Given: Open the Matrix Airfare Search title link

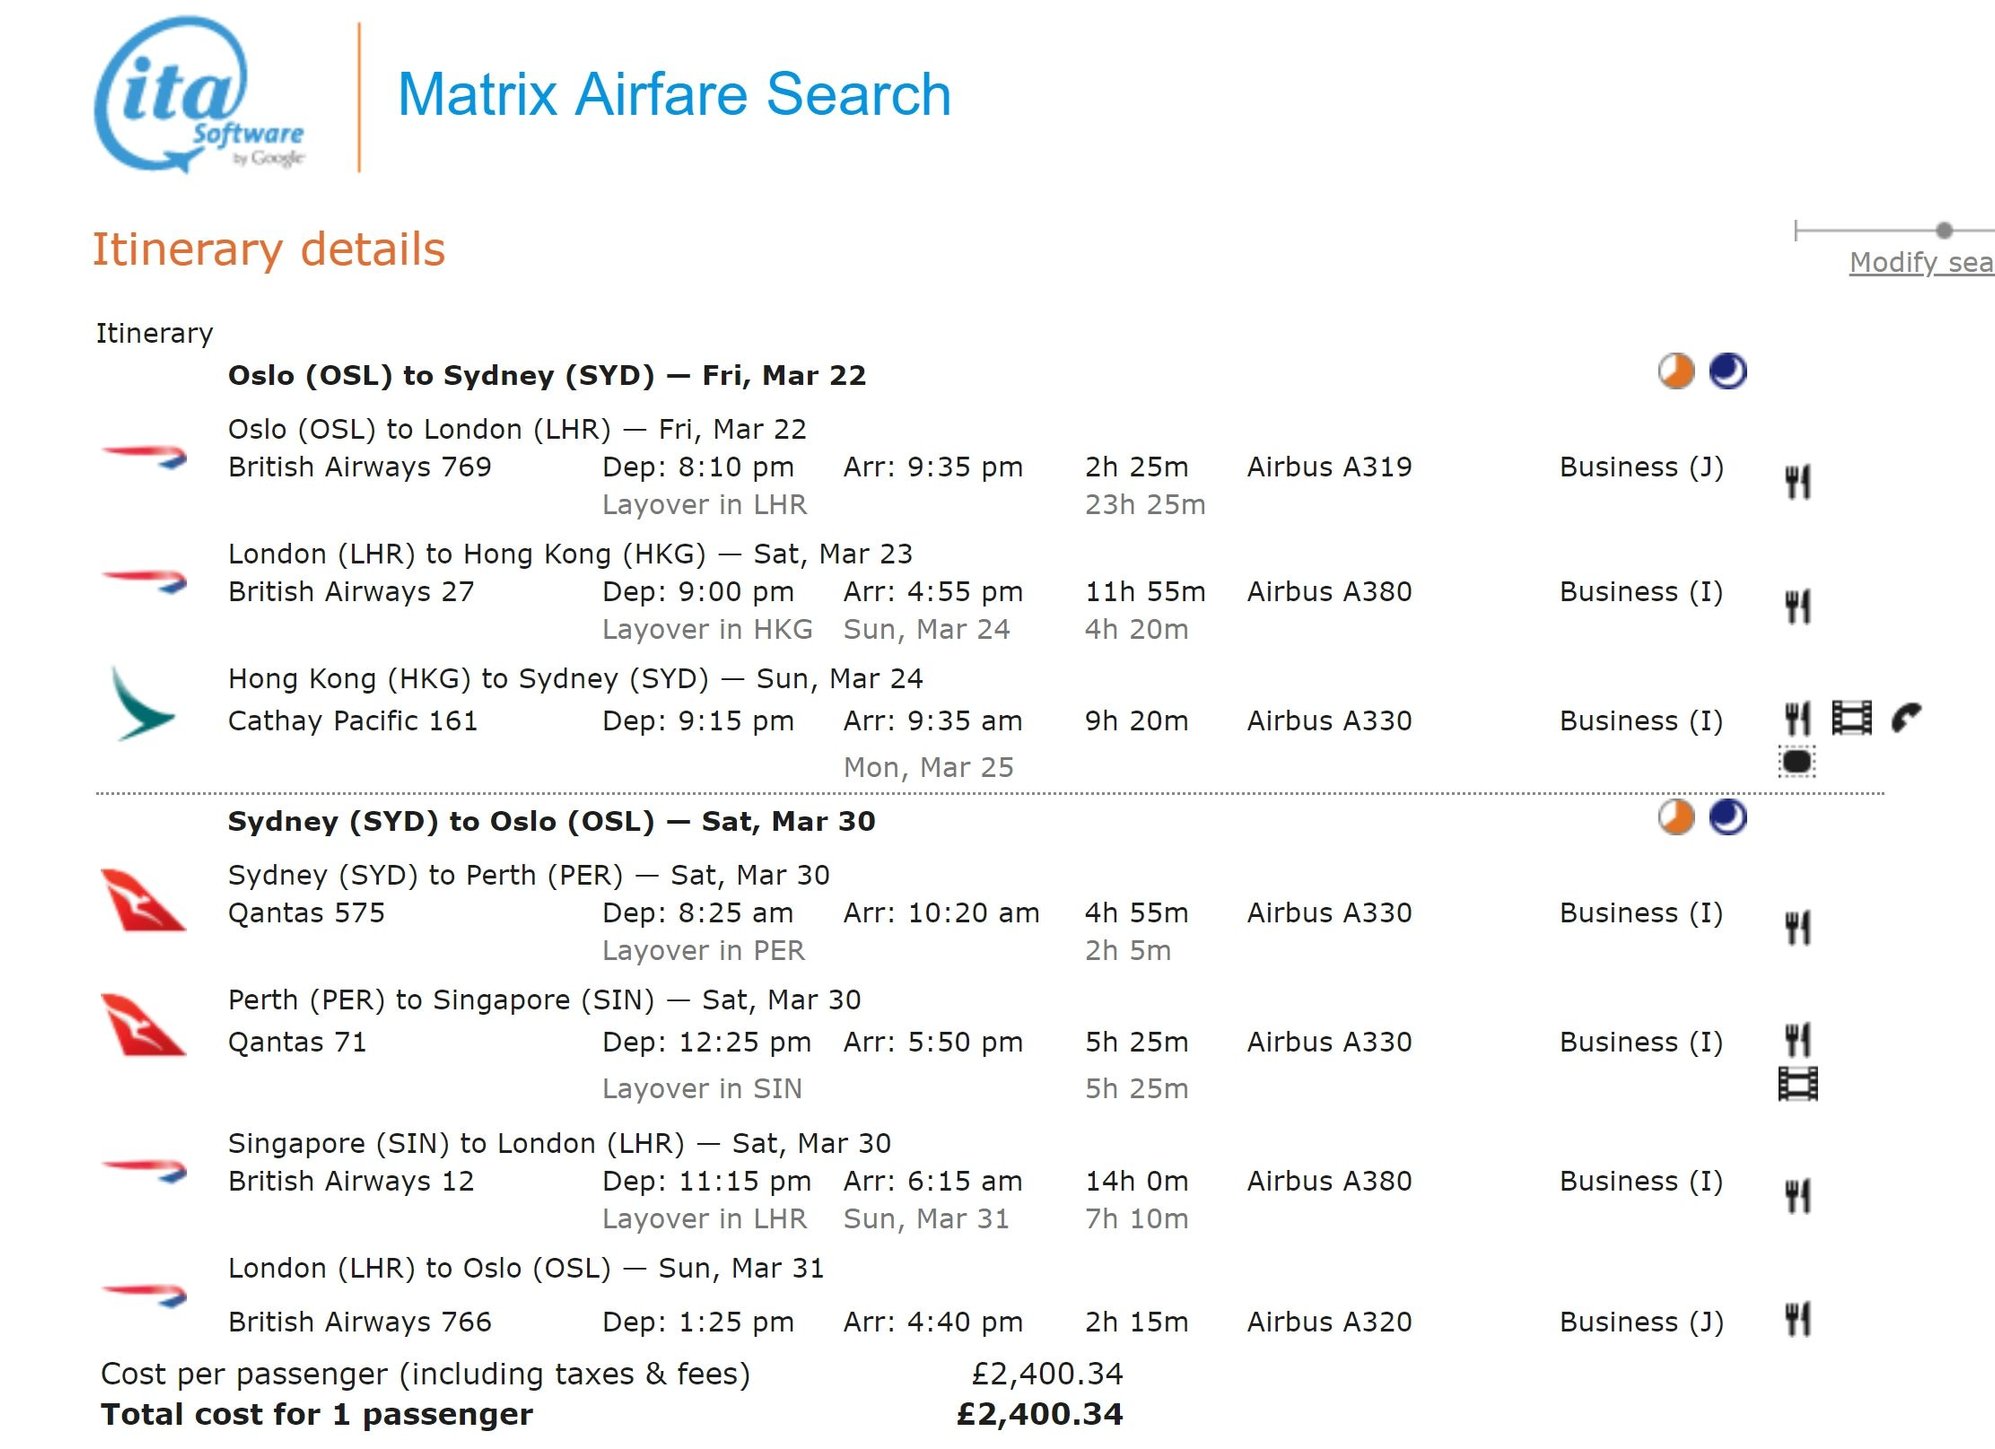Looking at the screenshot, I should point(674,95).
